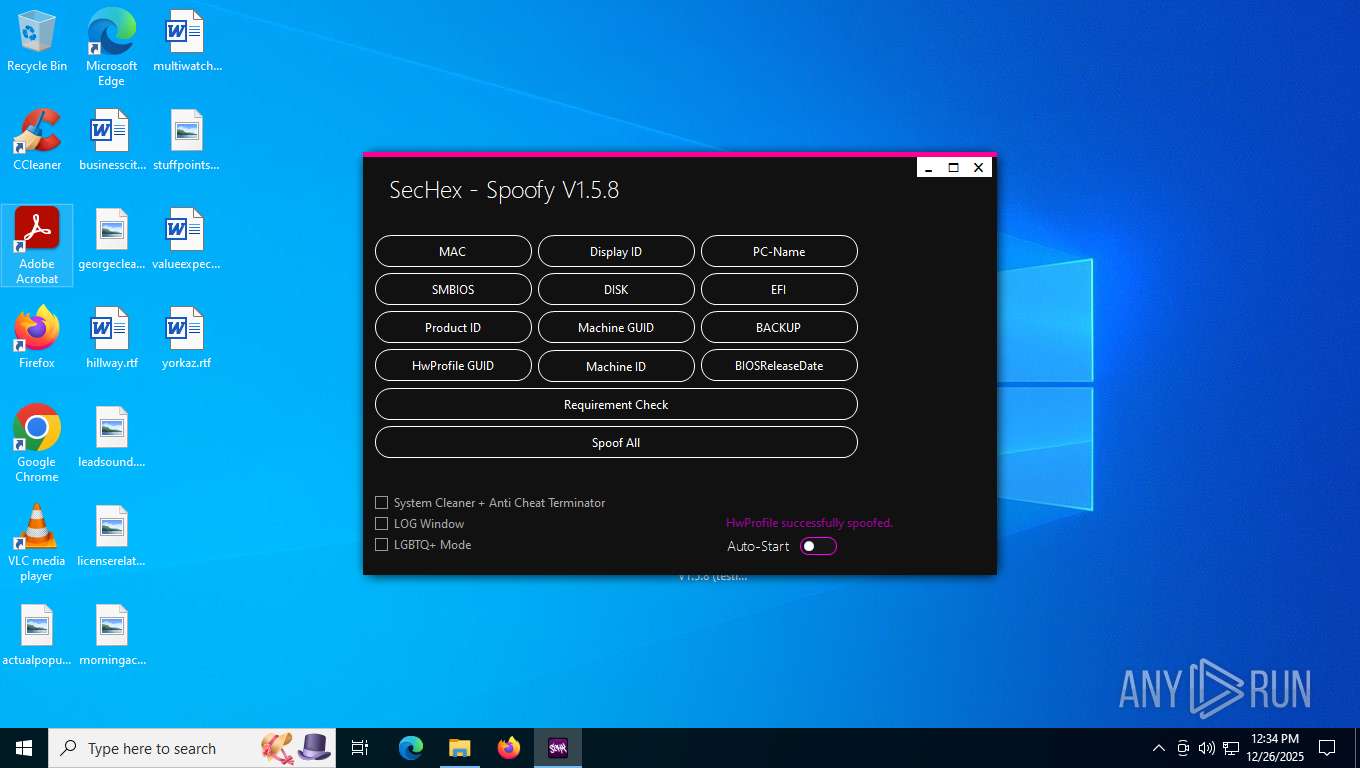Screen dimensions: 1360x768
Task: Click the BIOSReleaseDate button
Action: pos(779,366)
